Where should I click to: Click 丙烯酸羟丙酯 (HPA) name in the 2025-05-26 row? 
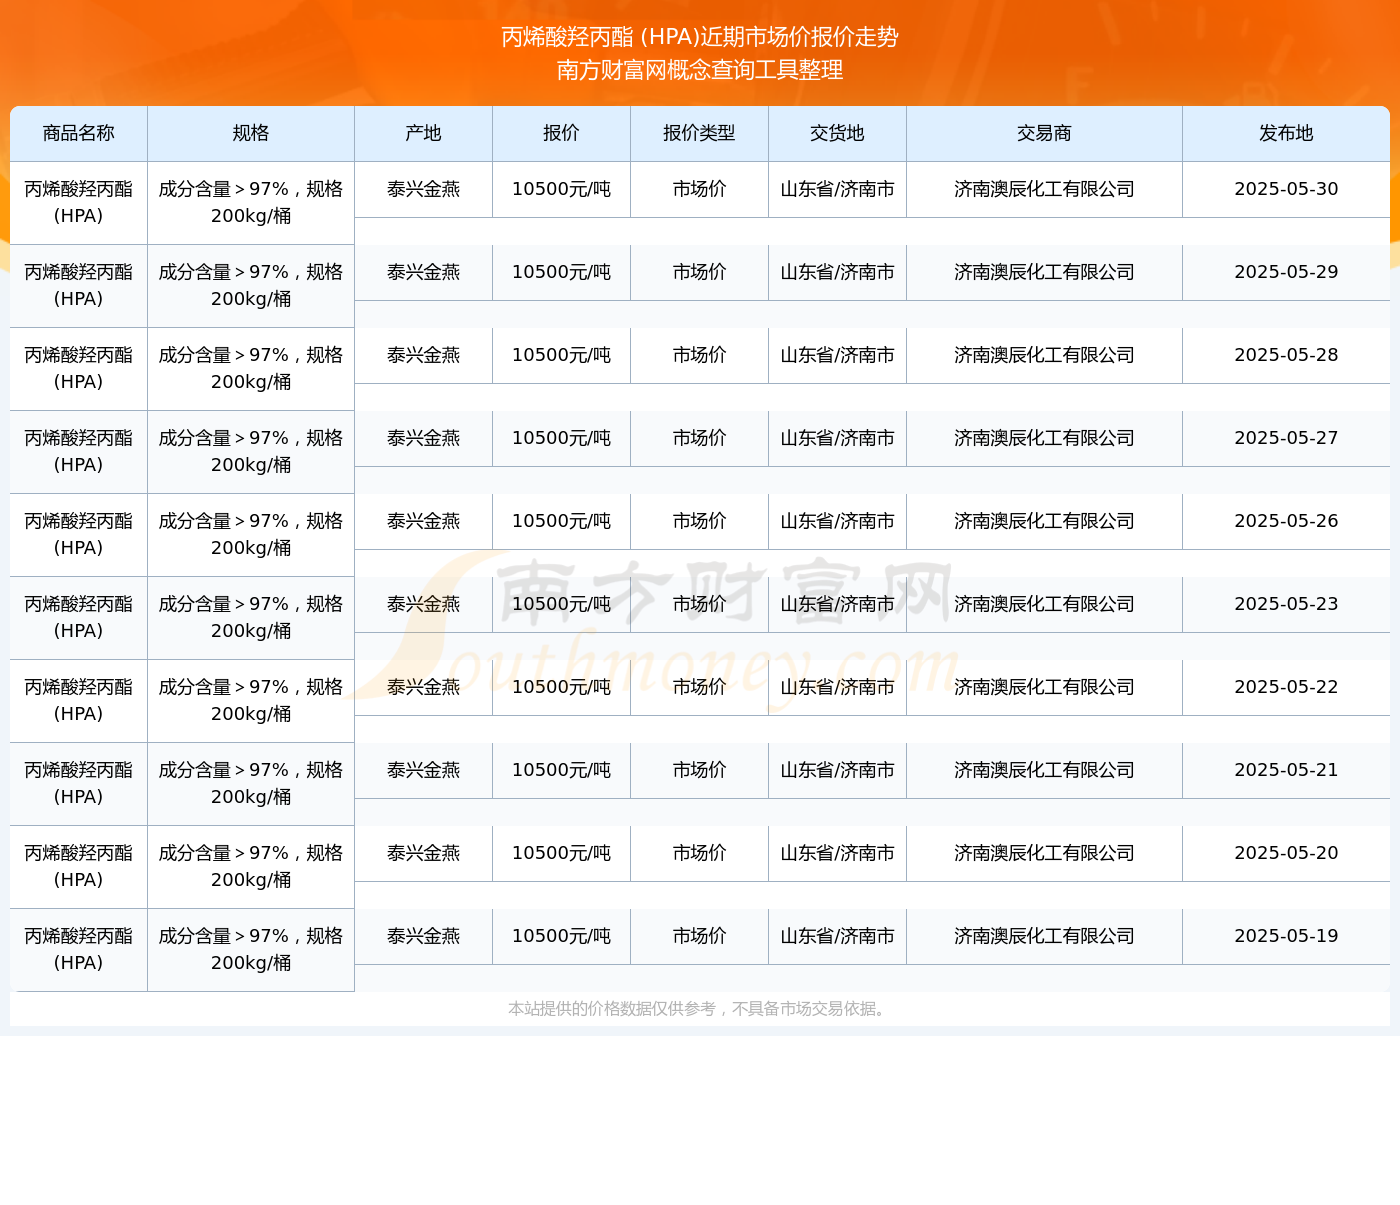pyautogui.click(x=79, y=535)
